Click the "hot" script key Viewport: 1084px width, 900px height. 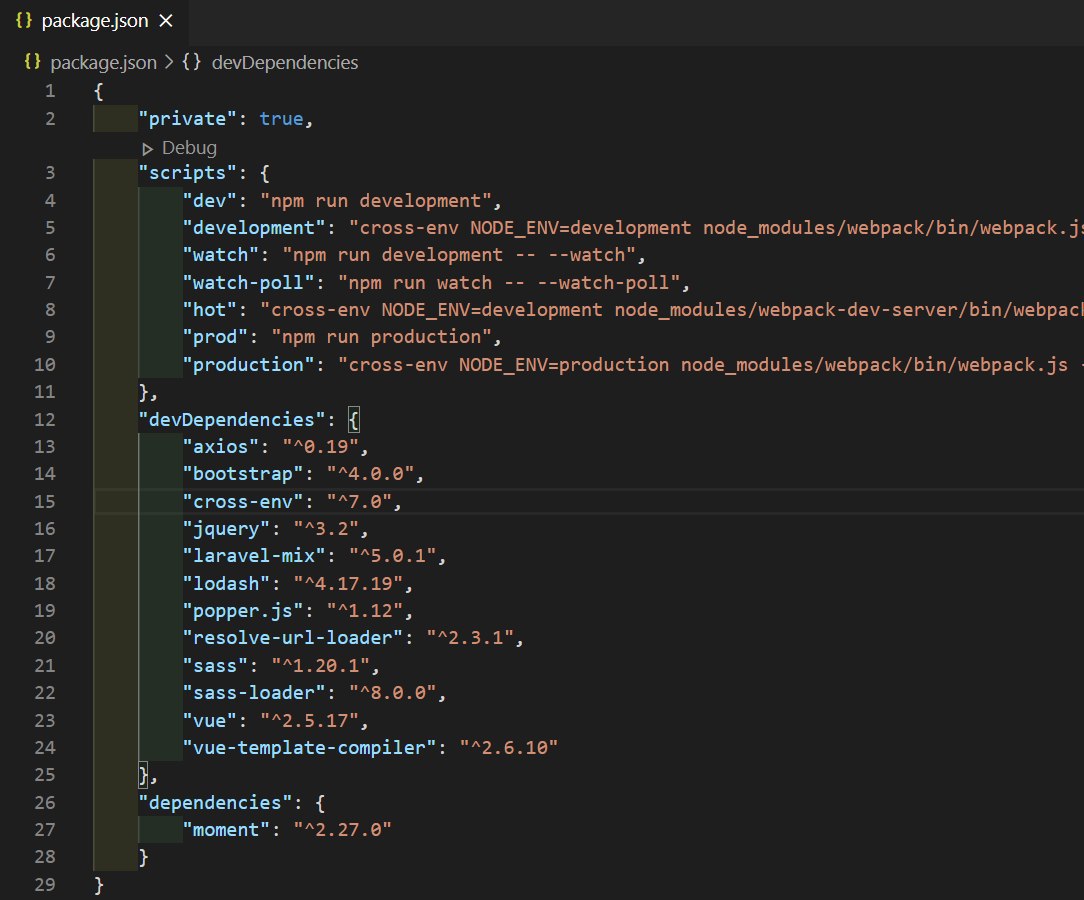[x=210, y=310]
